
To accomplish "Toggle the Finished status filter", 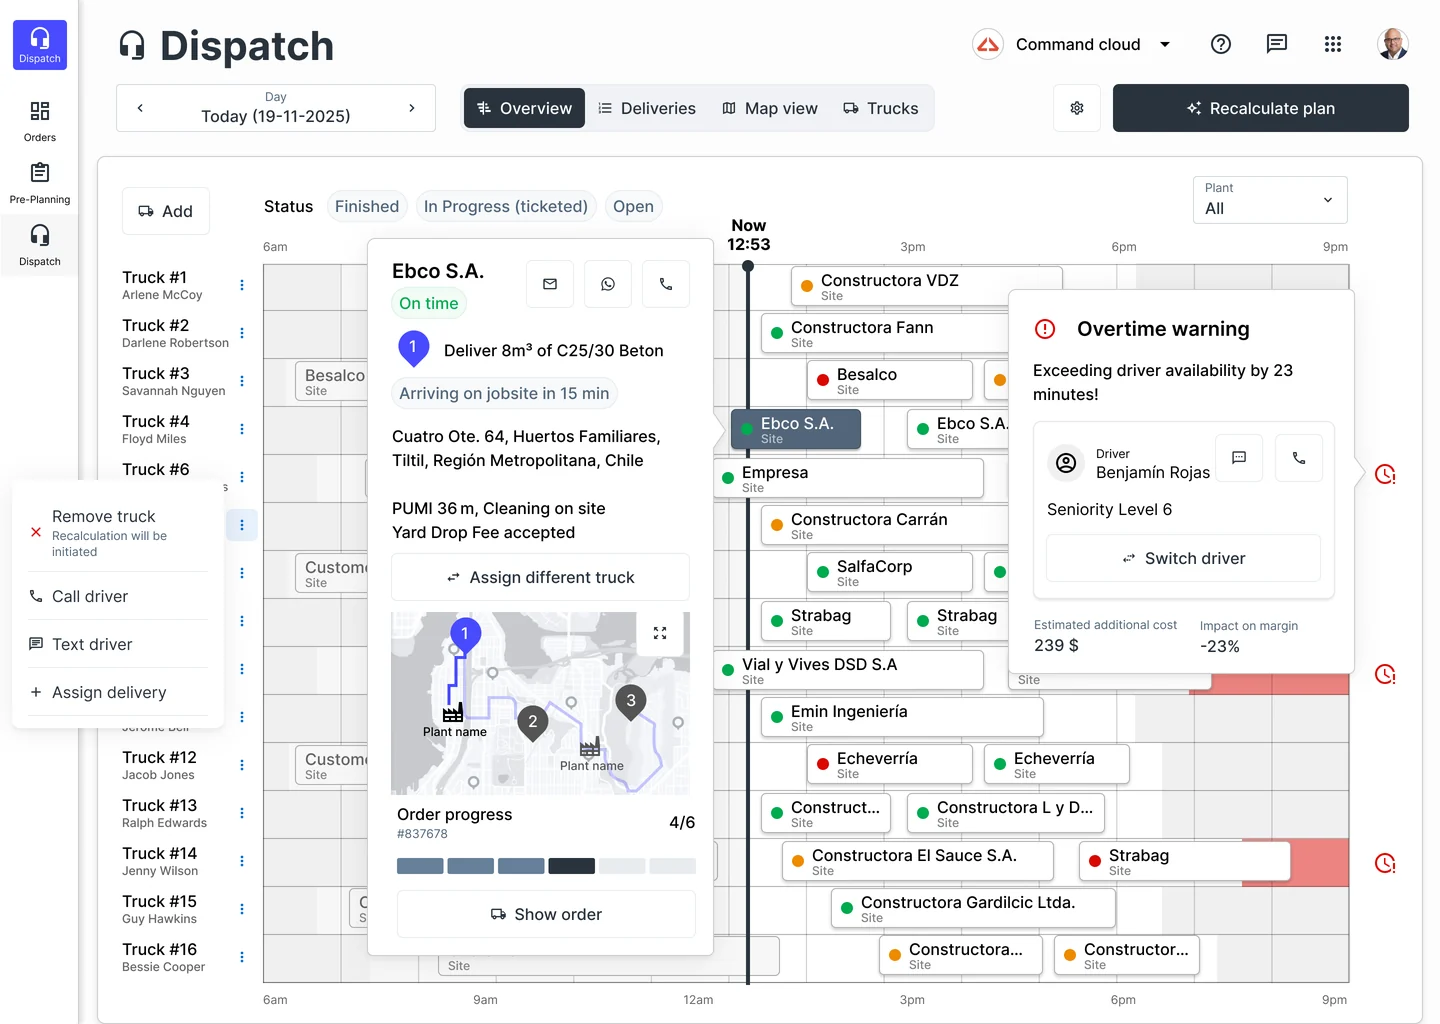I will pos(367,206).
